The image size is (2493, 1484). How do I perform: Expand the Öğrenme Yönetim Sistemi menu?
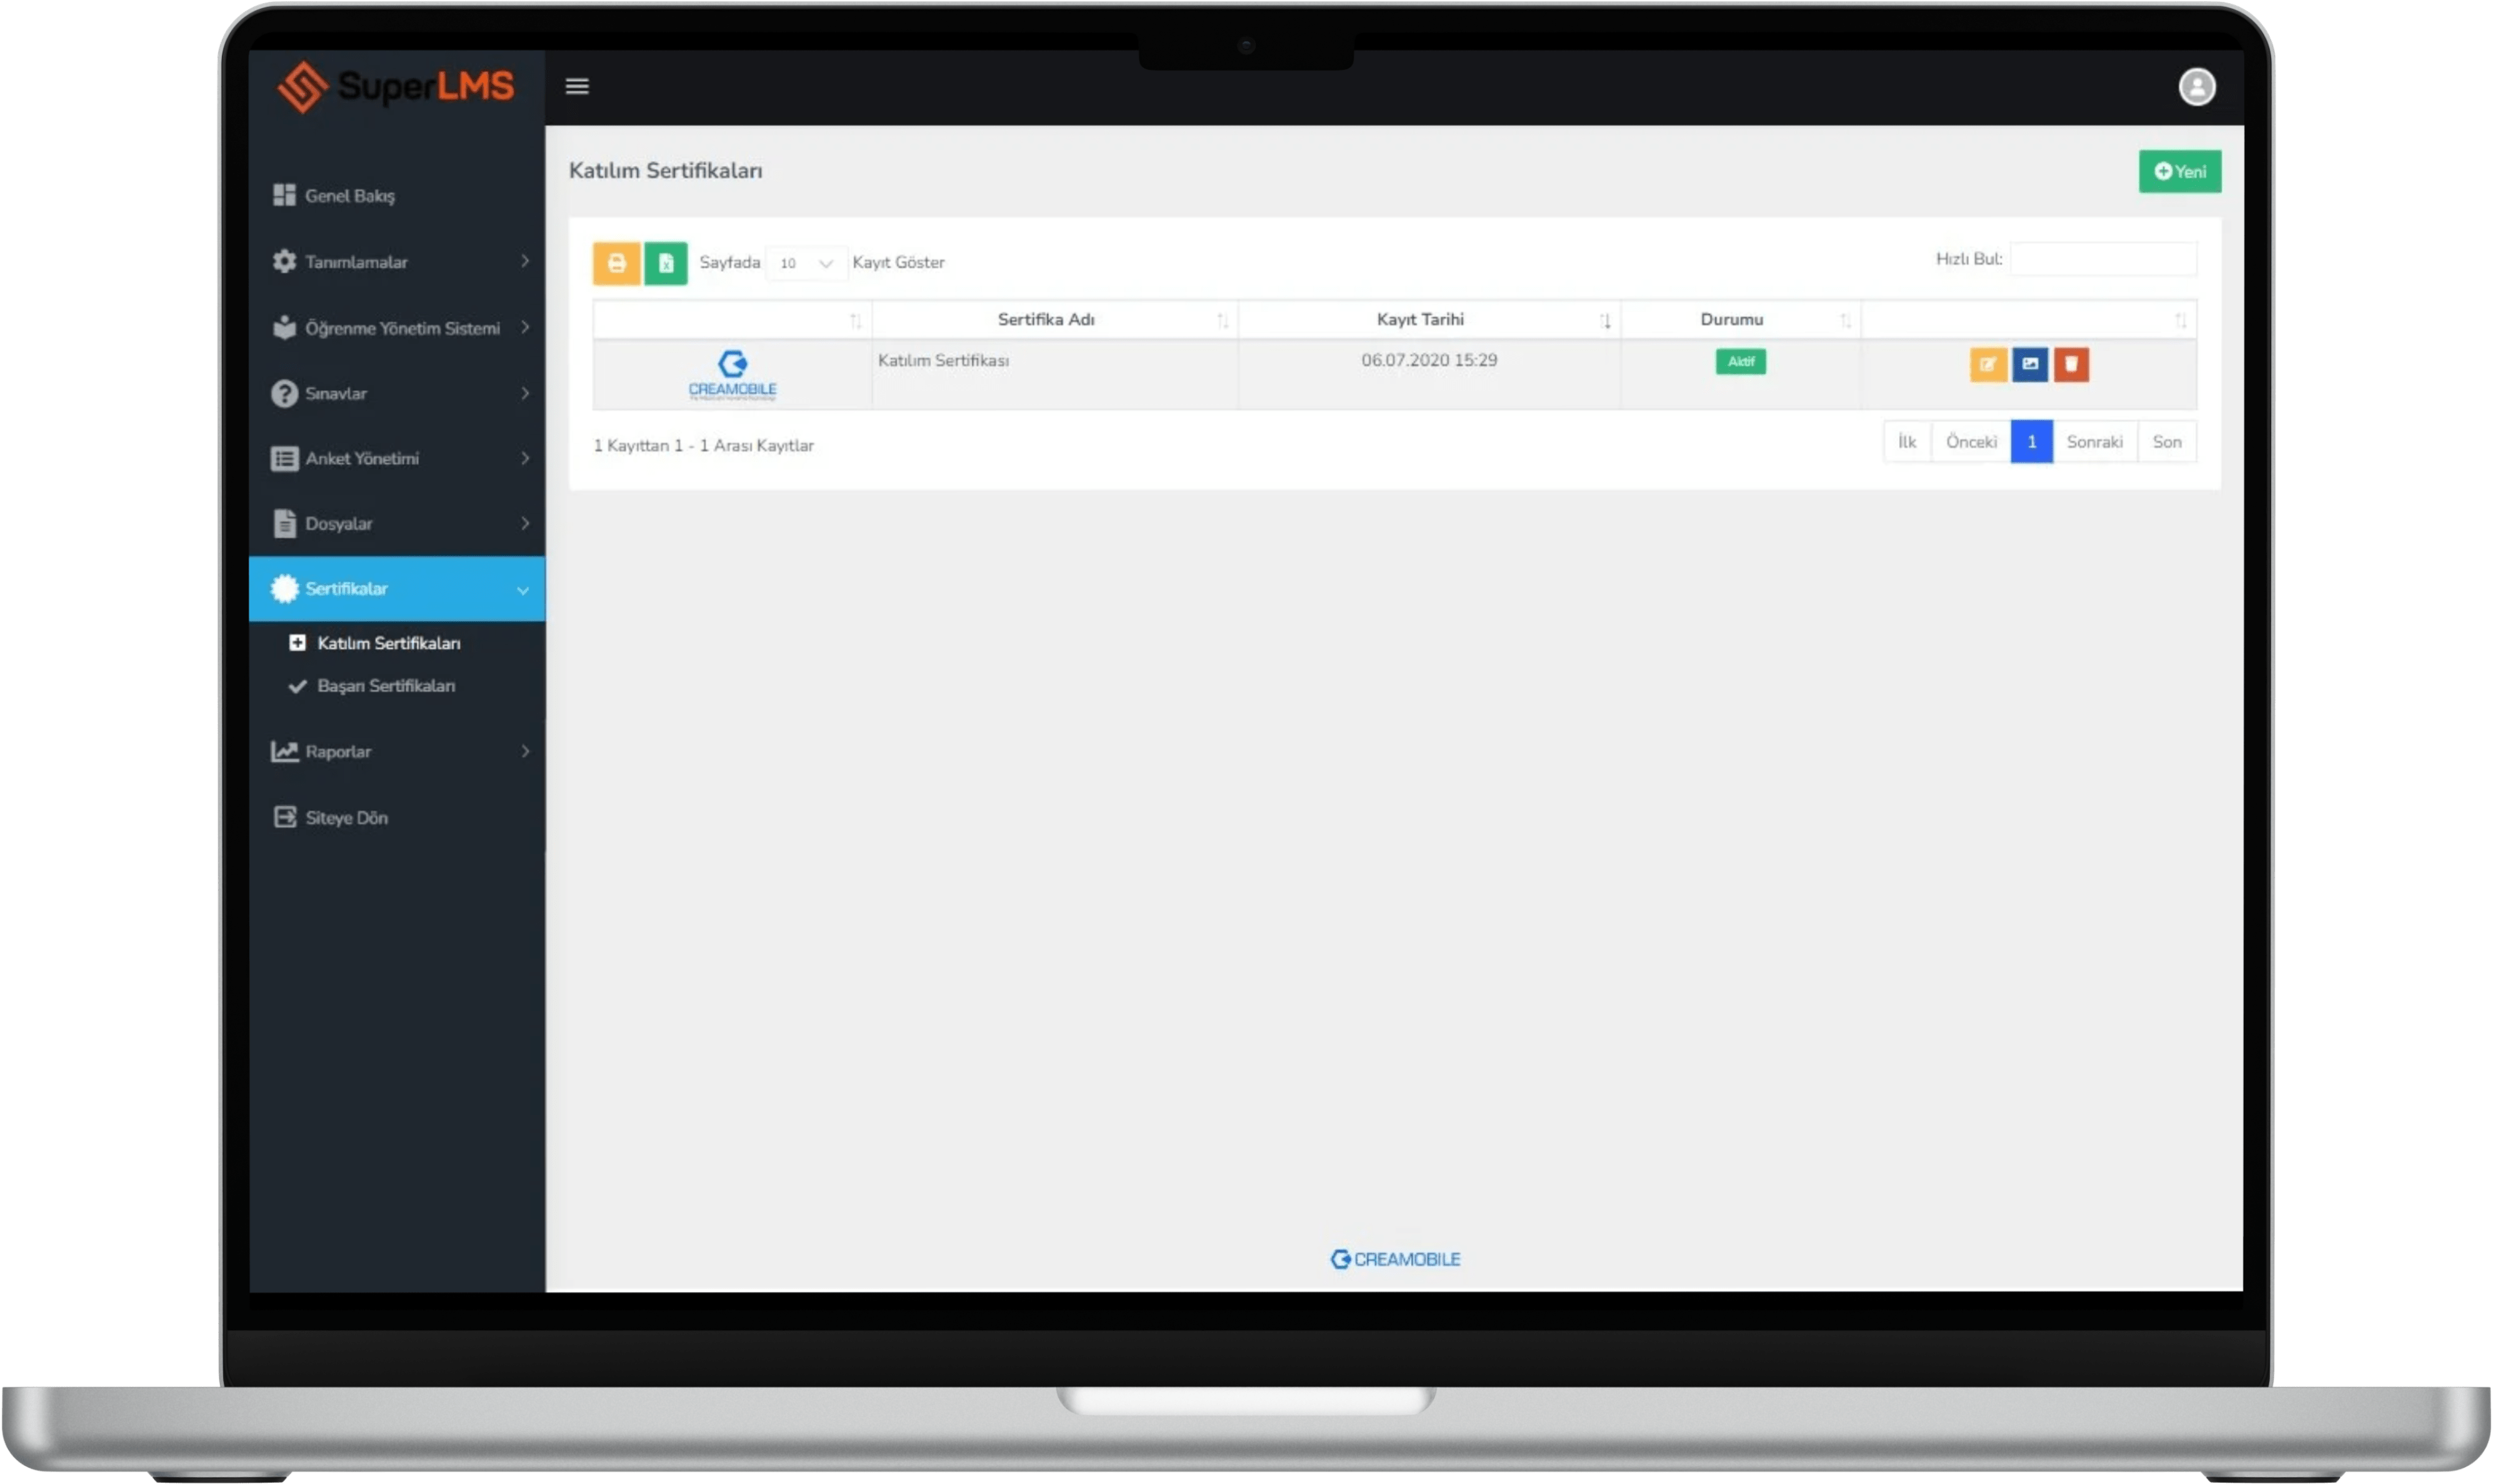tap(397, 327)
